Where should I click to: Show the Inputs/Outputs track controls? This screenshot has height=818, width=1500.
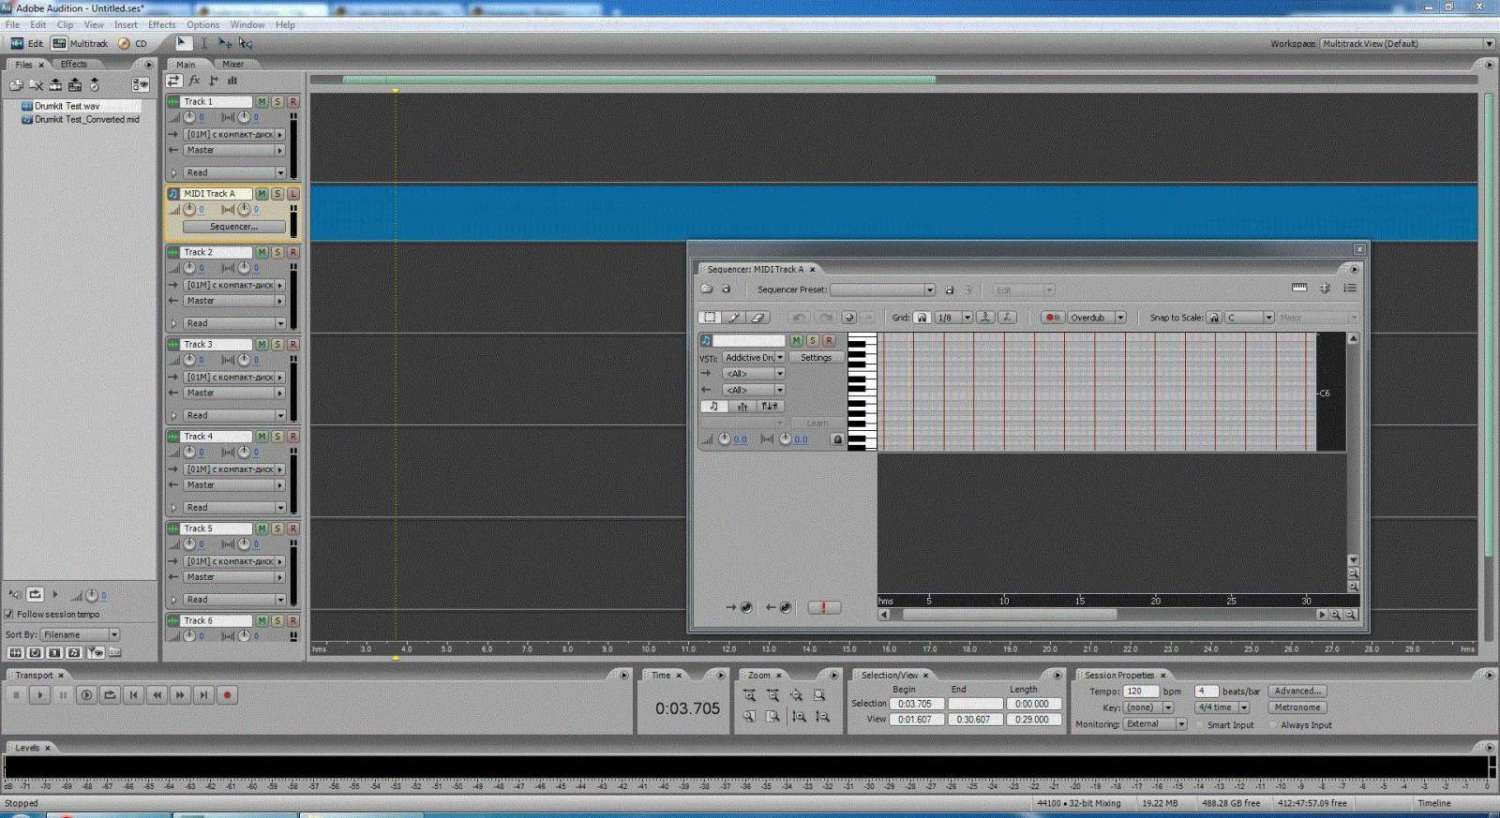[174, 80]
